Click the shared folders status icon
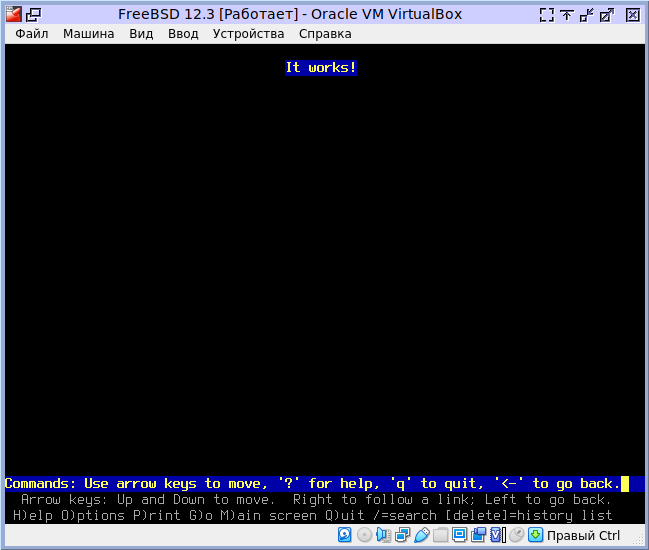Screen dimensions: 649x550 click(x=440, y=535)
